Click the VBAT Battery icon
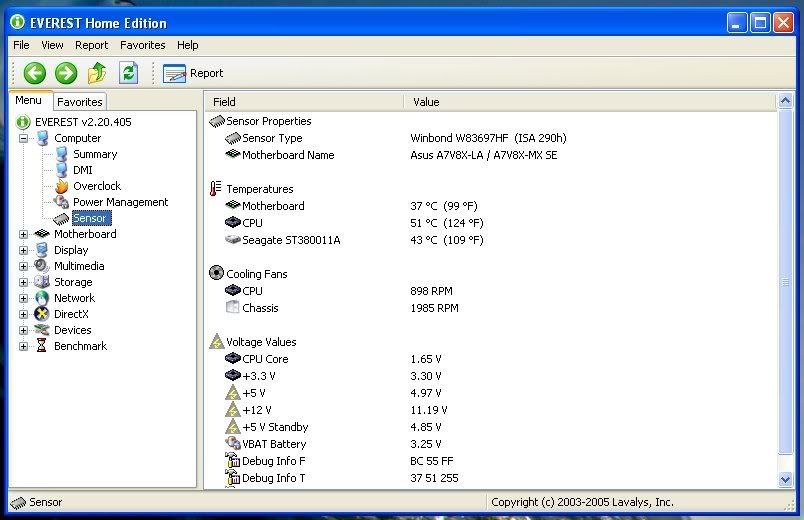This screenshot has width=804, height=520. [x=233, y=443]
